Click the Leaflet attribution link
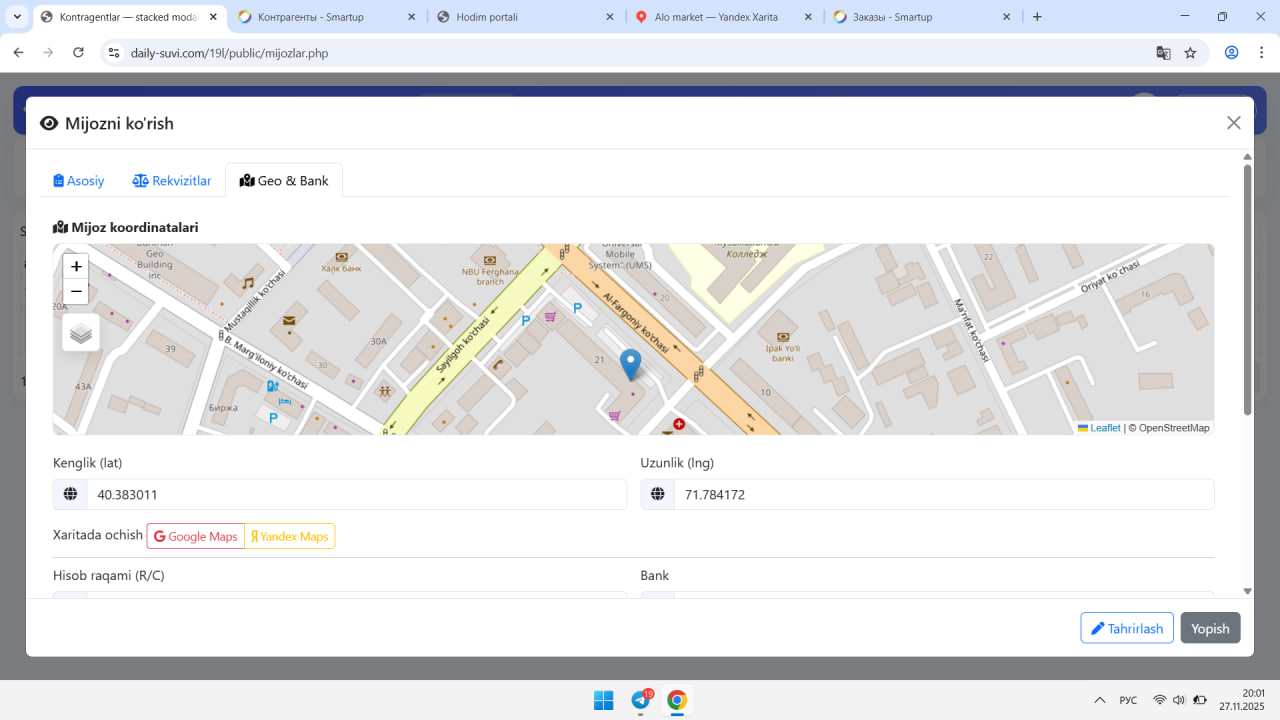This screenshot has height=720, width=1280. (x=1105, y=428)
